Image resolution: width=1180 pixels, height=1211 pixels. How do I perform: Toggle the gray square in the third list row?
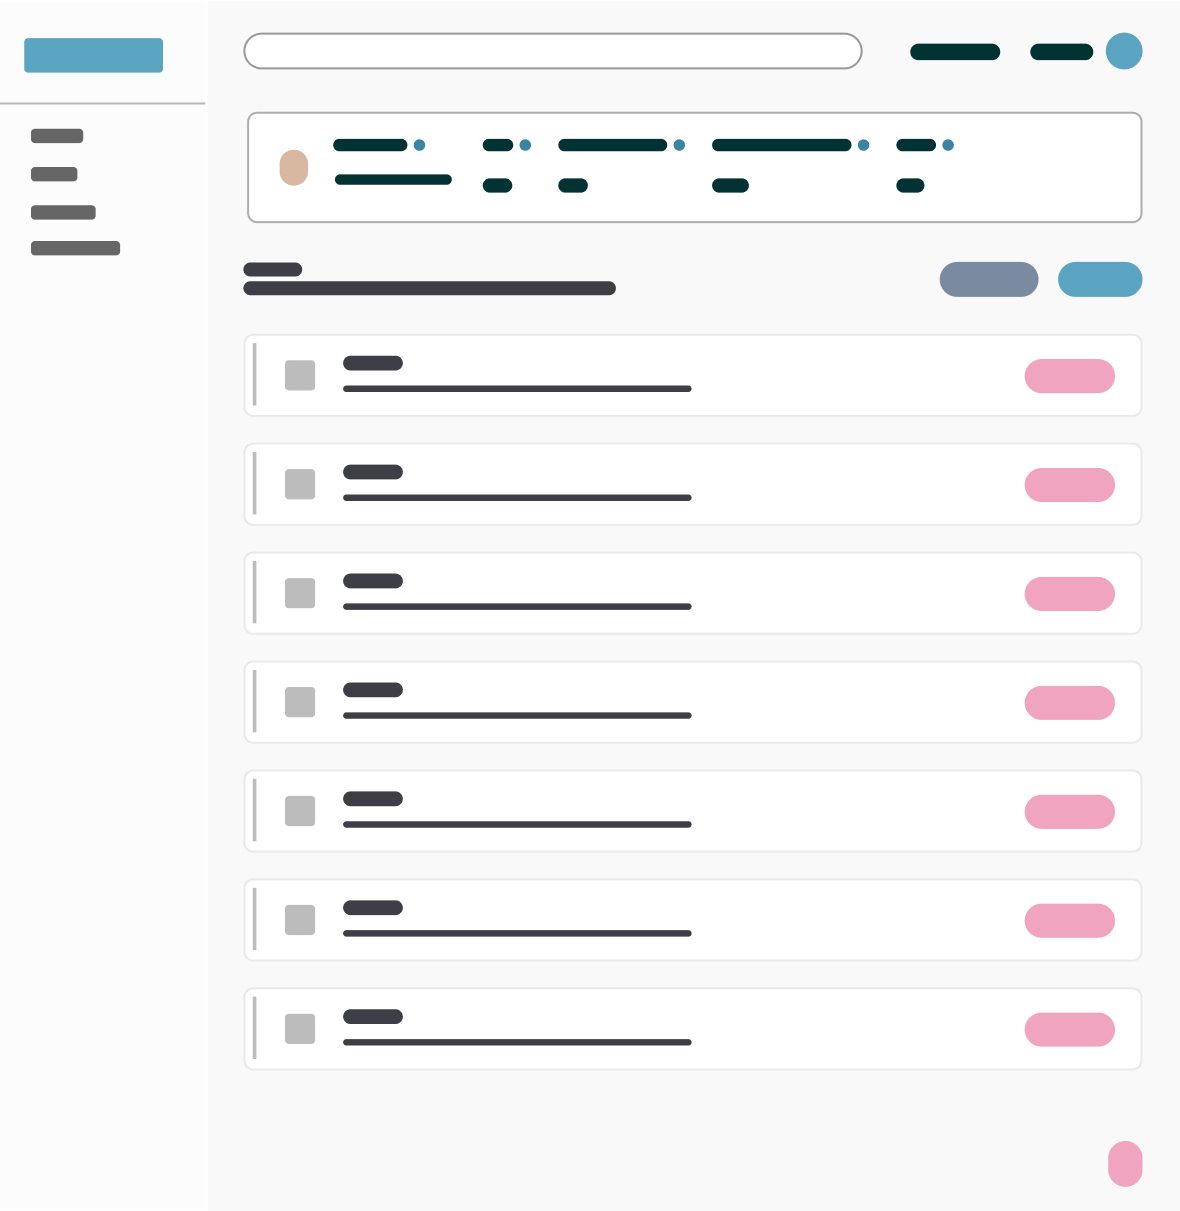pyautogui.click(x=300, y=593)
